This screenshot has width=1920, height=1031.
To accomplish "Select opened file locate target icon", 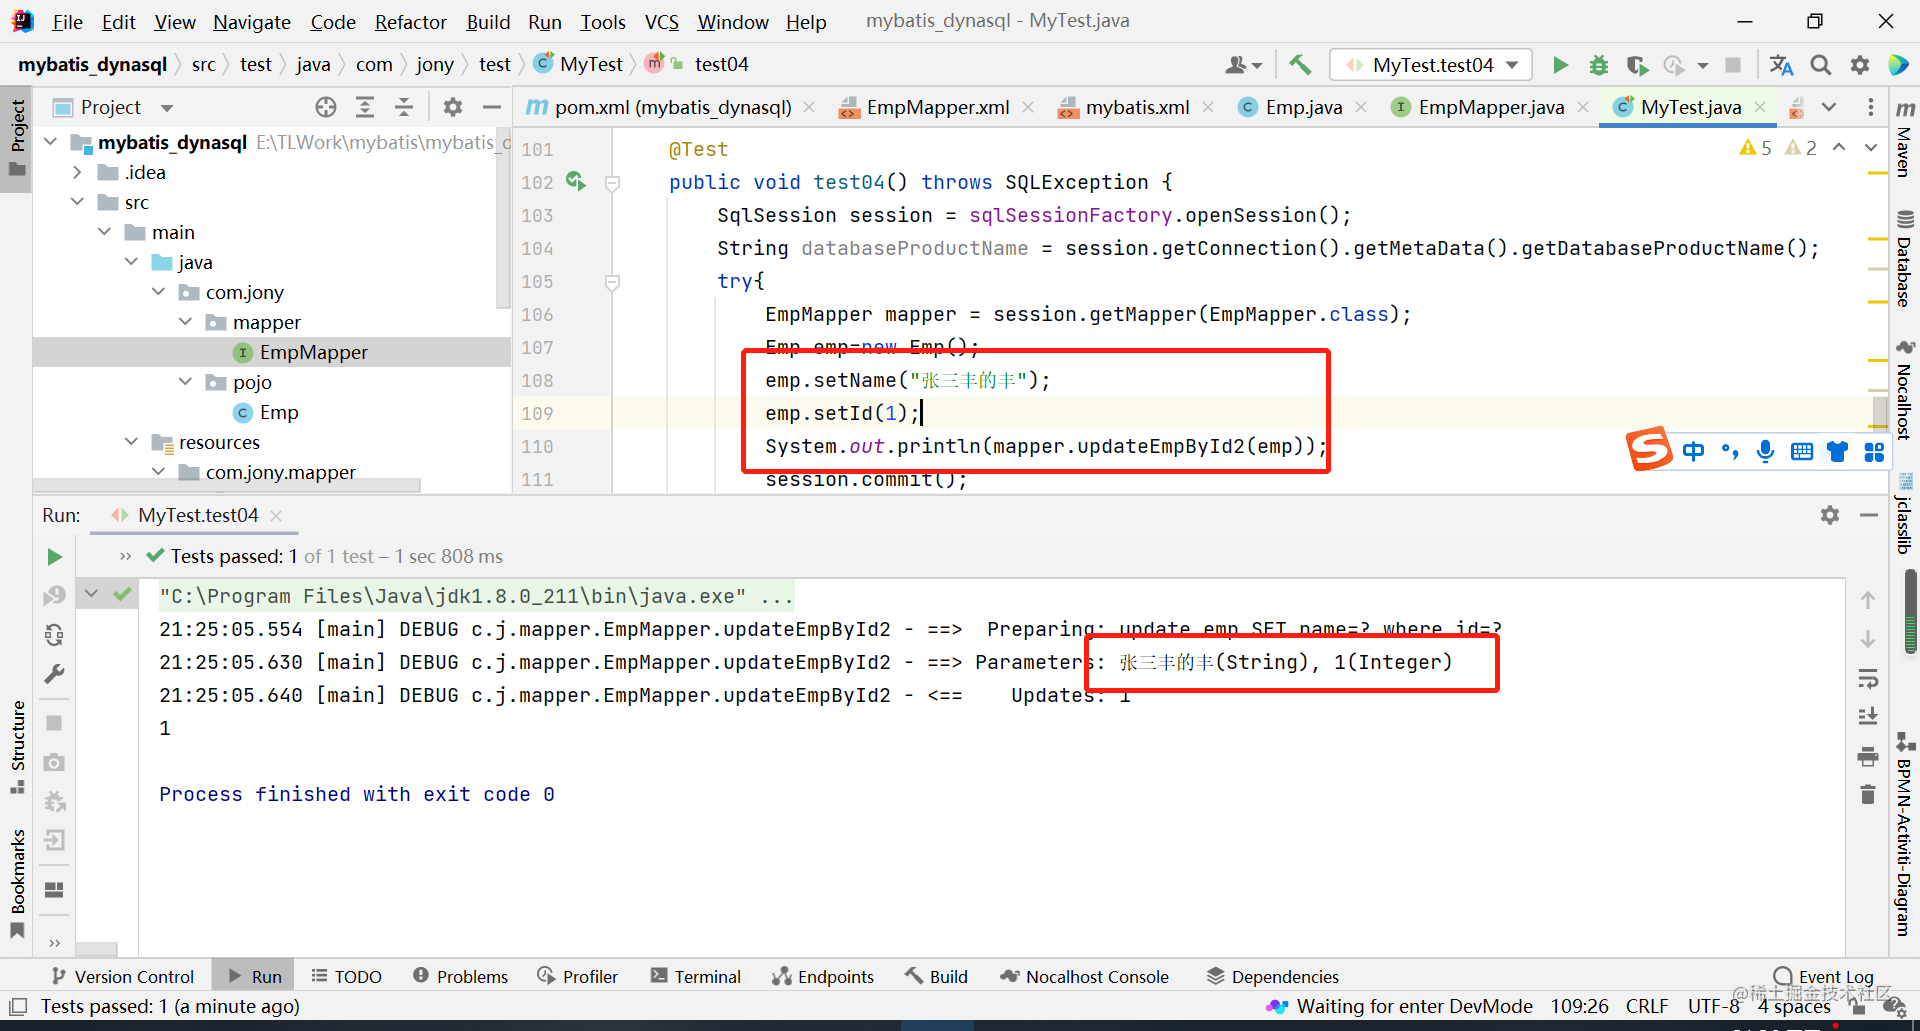I will (326, 107).
